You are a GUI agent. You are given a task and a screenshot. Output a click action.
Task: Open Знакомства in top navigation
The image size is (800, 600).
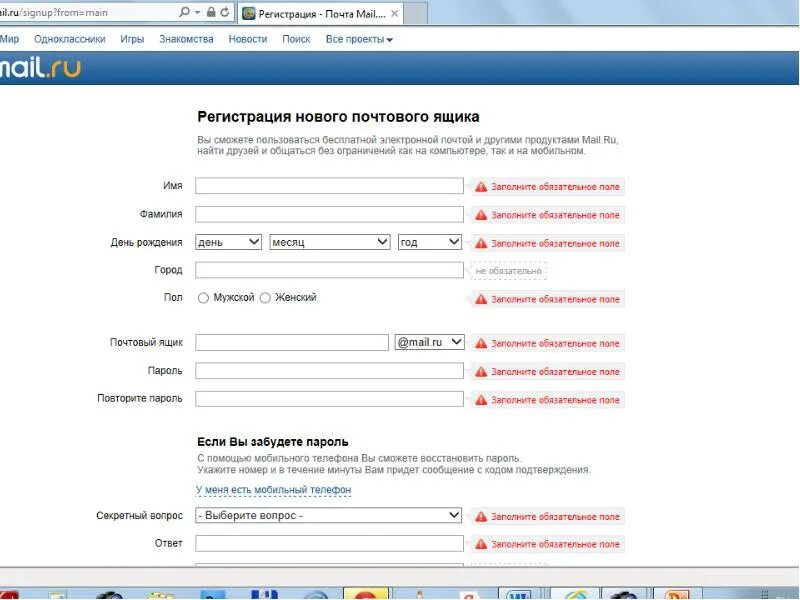coord(186,39)
